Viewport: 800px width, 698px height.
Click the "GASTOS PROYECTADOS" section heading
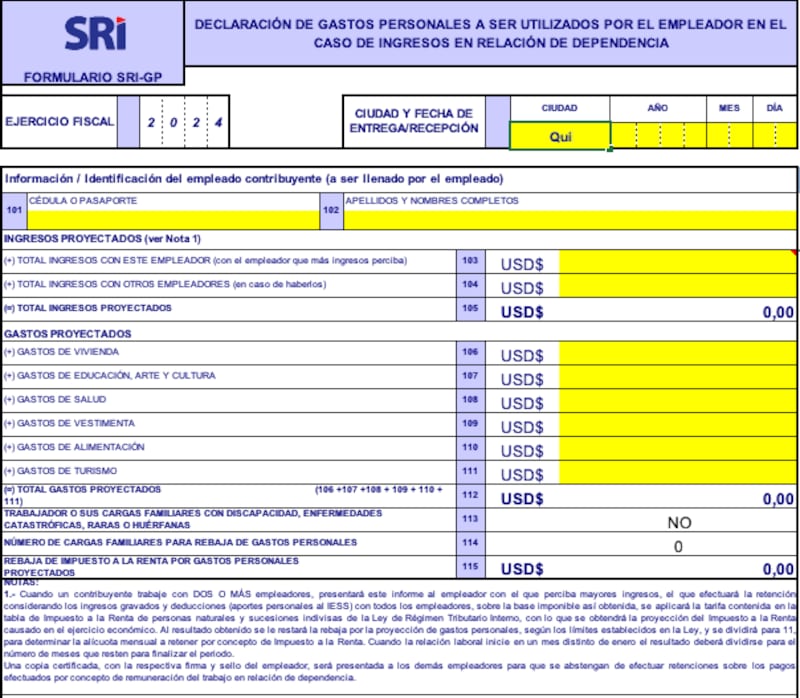68,334
